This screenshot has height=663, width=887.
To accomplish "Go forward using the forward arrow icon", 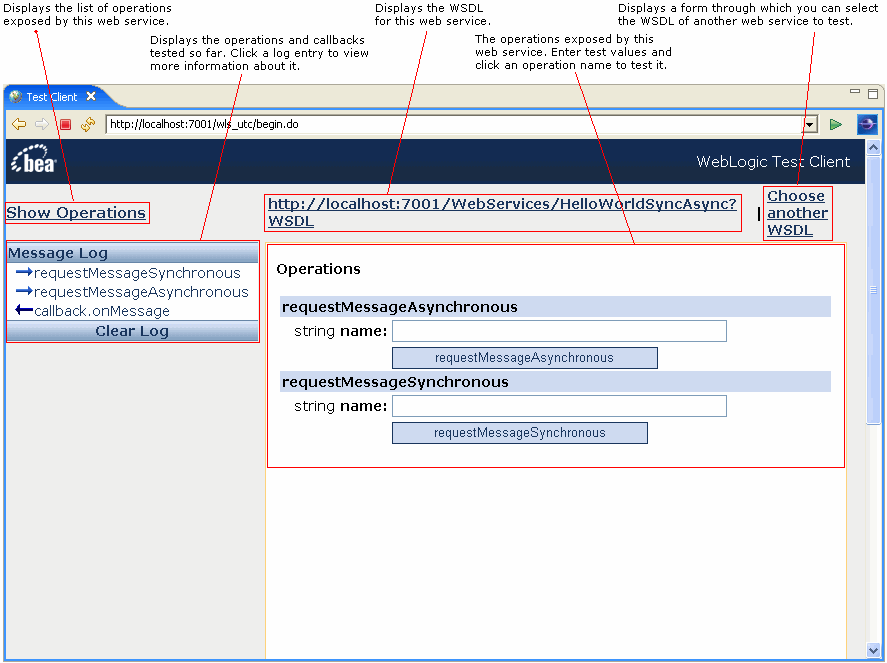I will tap(42, 124).
